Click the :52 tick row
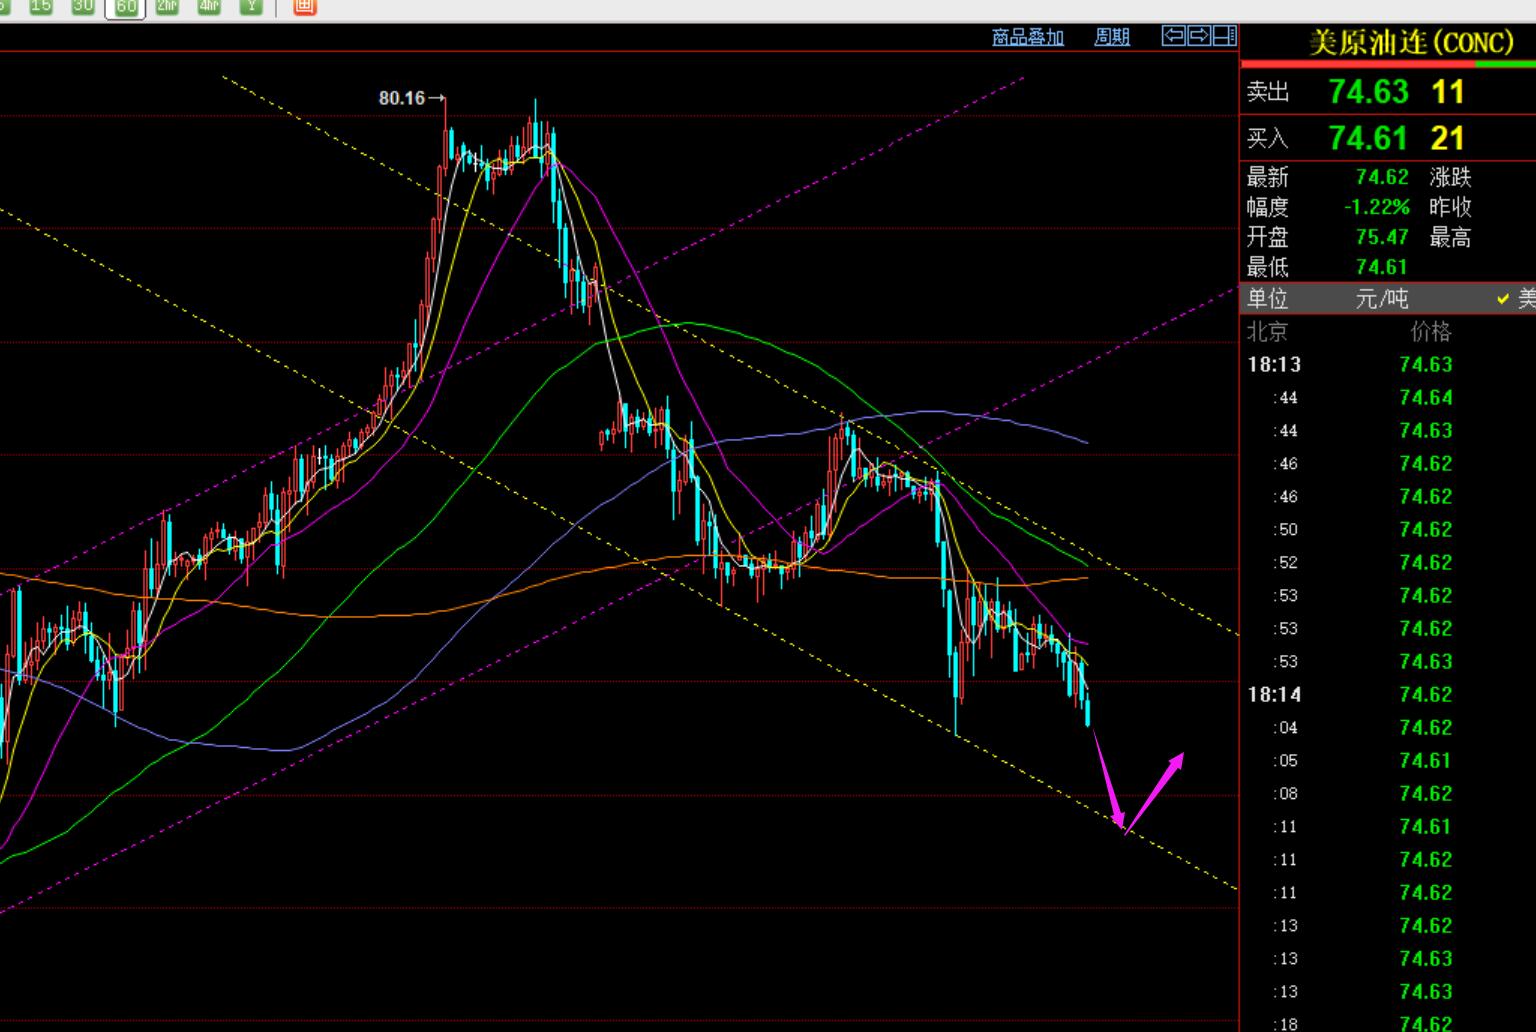Screen dimensions: 1536x1032 1388,562
